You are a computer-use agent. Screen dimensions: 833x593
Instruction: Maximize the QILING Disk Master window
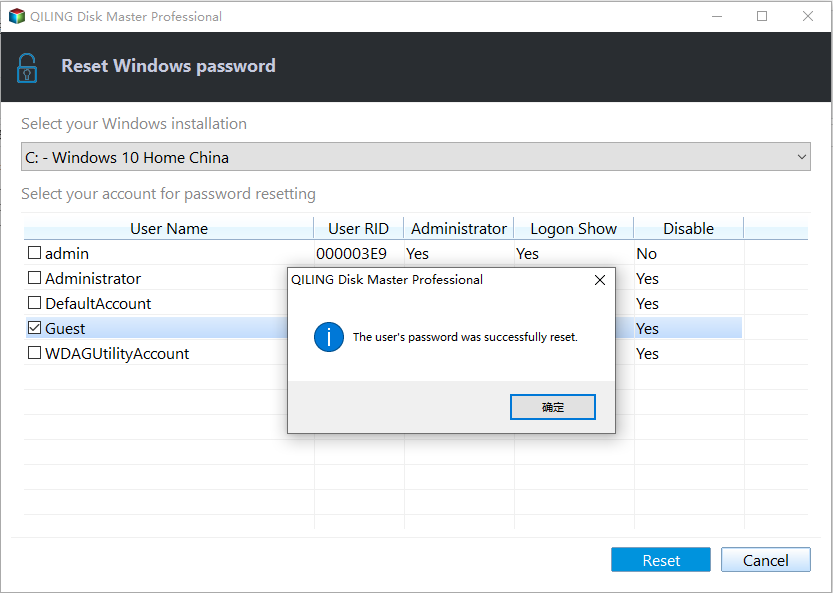[762, 16]
